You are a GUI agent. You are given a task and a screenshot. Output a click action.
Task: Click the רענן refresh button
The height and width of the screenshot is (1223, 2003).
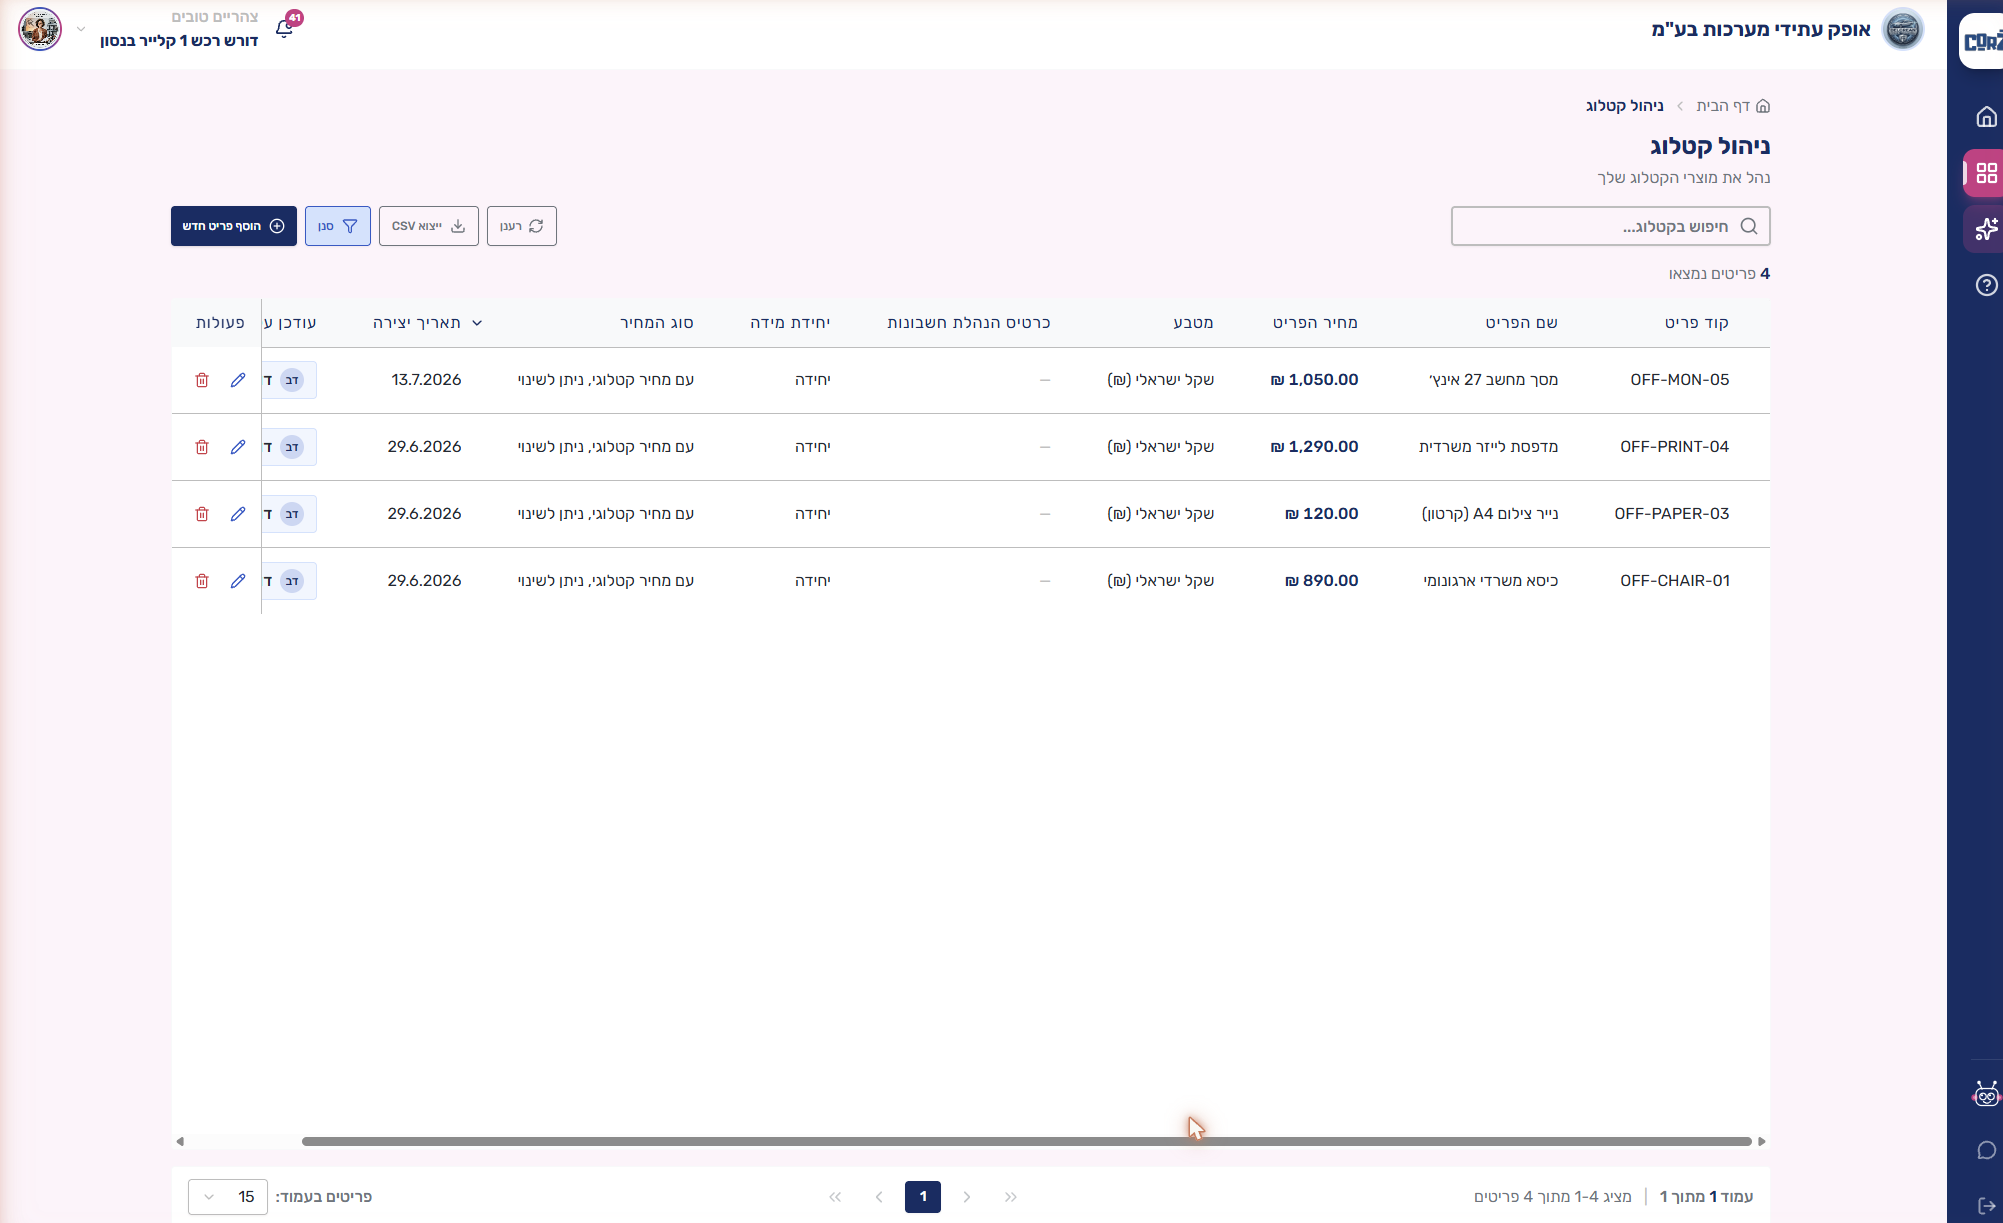(x=522, y=226)
